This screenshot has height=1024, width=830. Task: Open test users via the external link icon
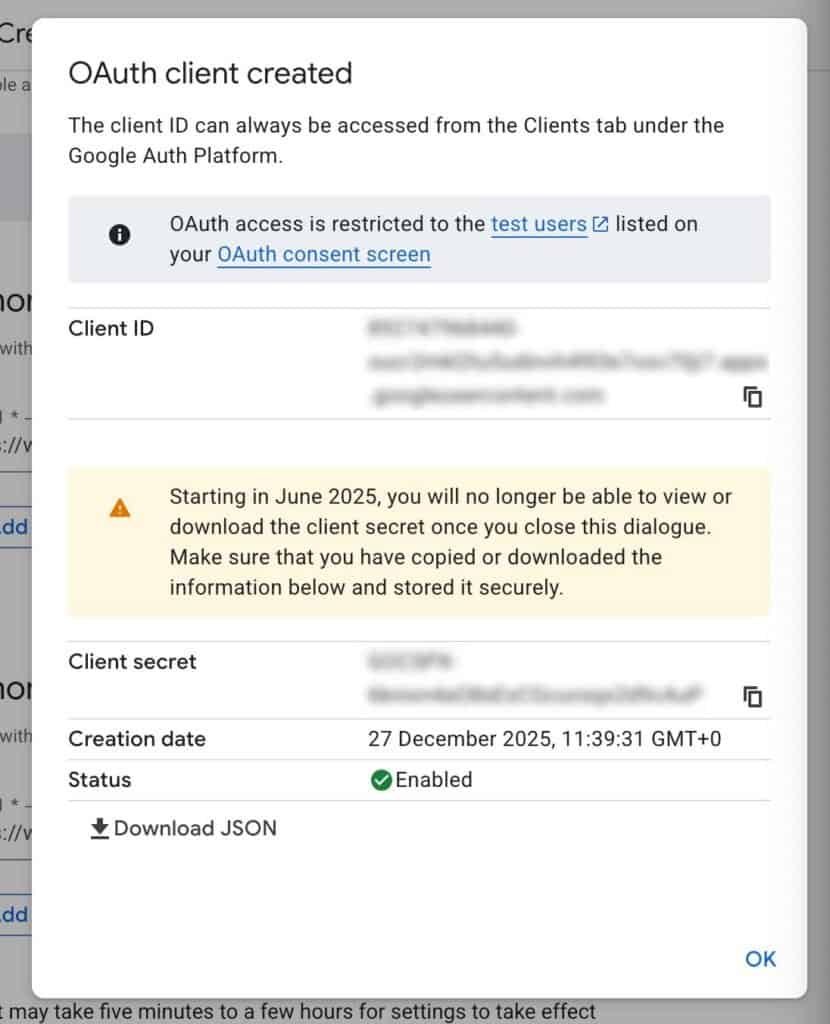601,223
